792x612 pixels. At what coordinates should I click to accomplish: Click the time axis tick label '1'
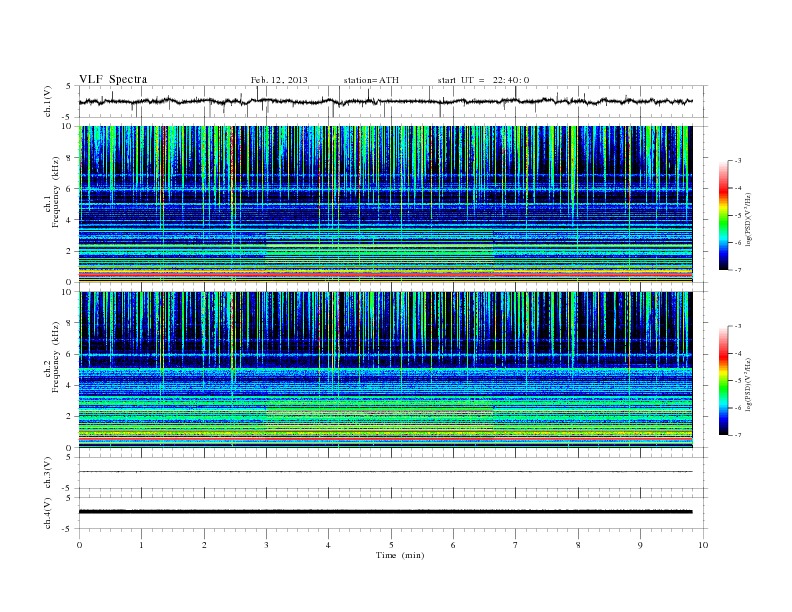point(142,545)
